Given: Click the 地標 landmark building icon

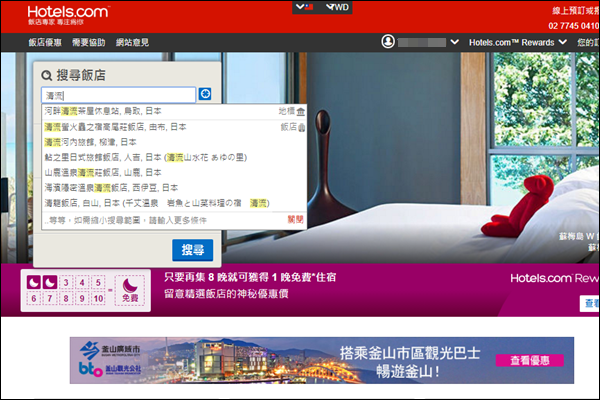Looking at the screenshot, I should coord(301,112).
